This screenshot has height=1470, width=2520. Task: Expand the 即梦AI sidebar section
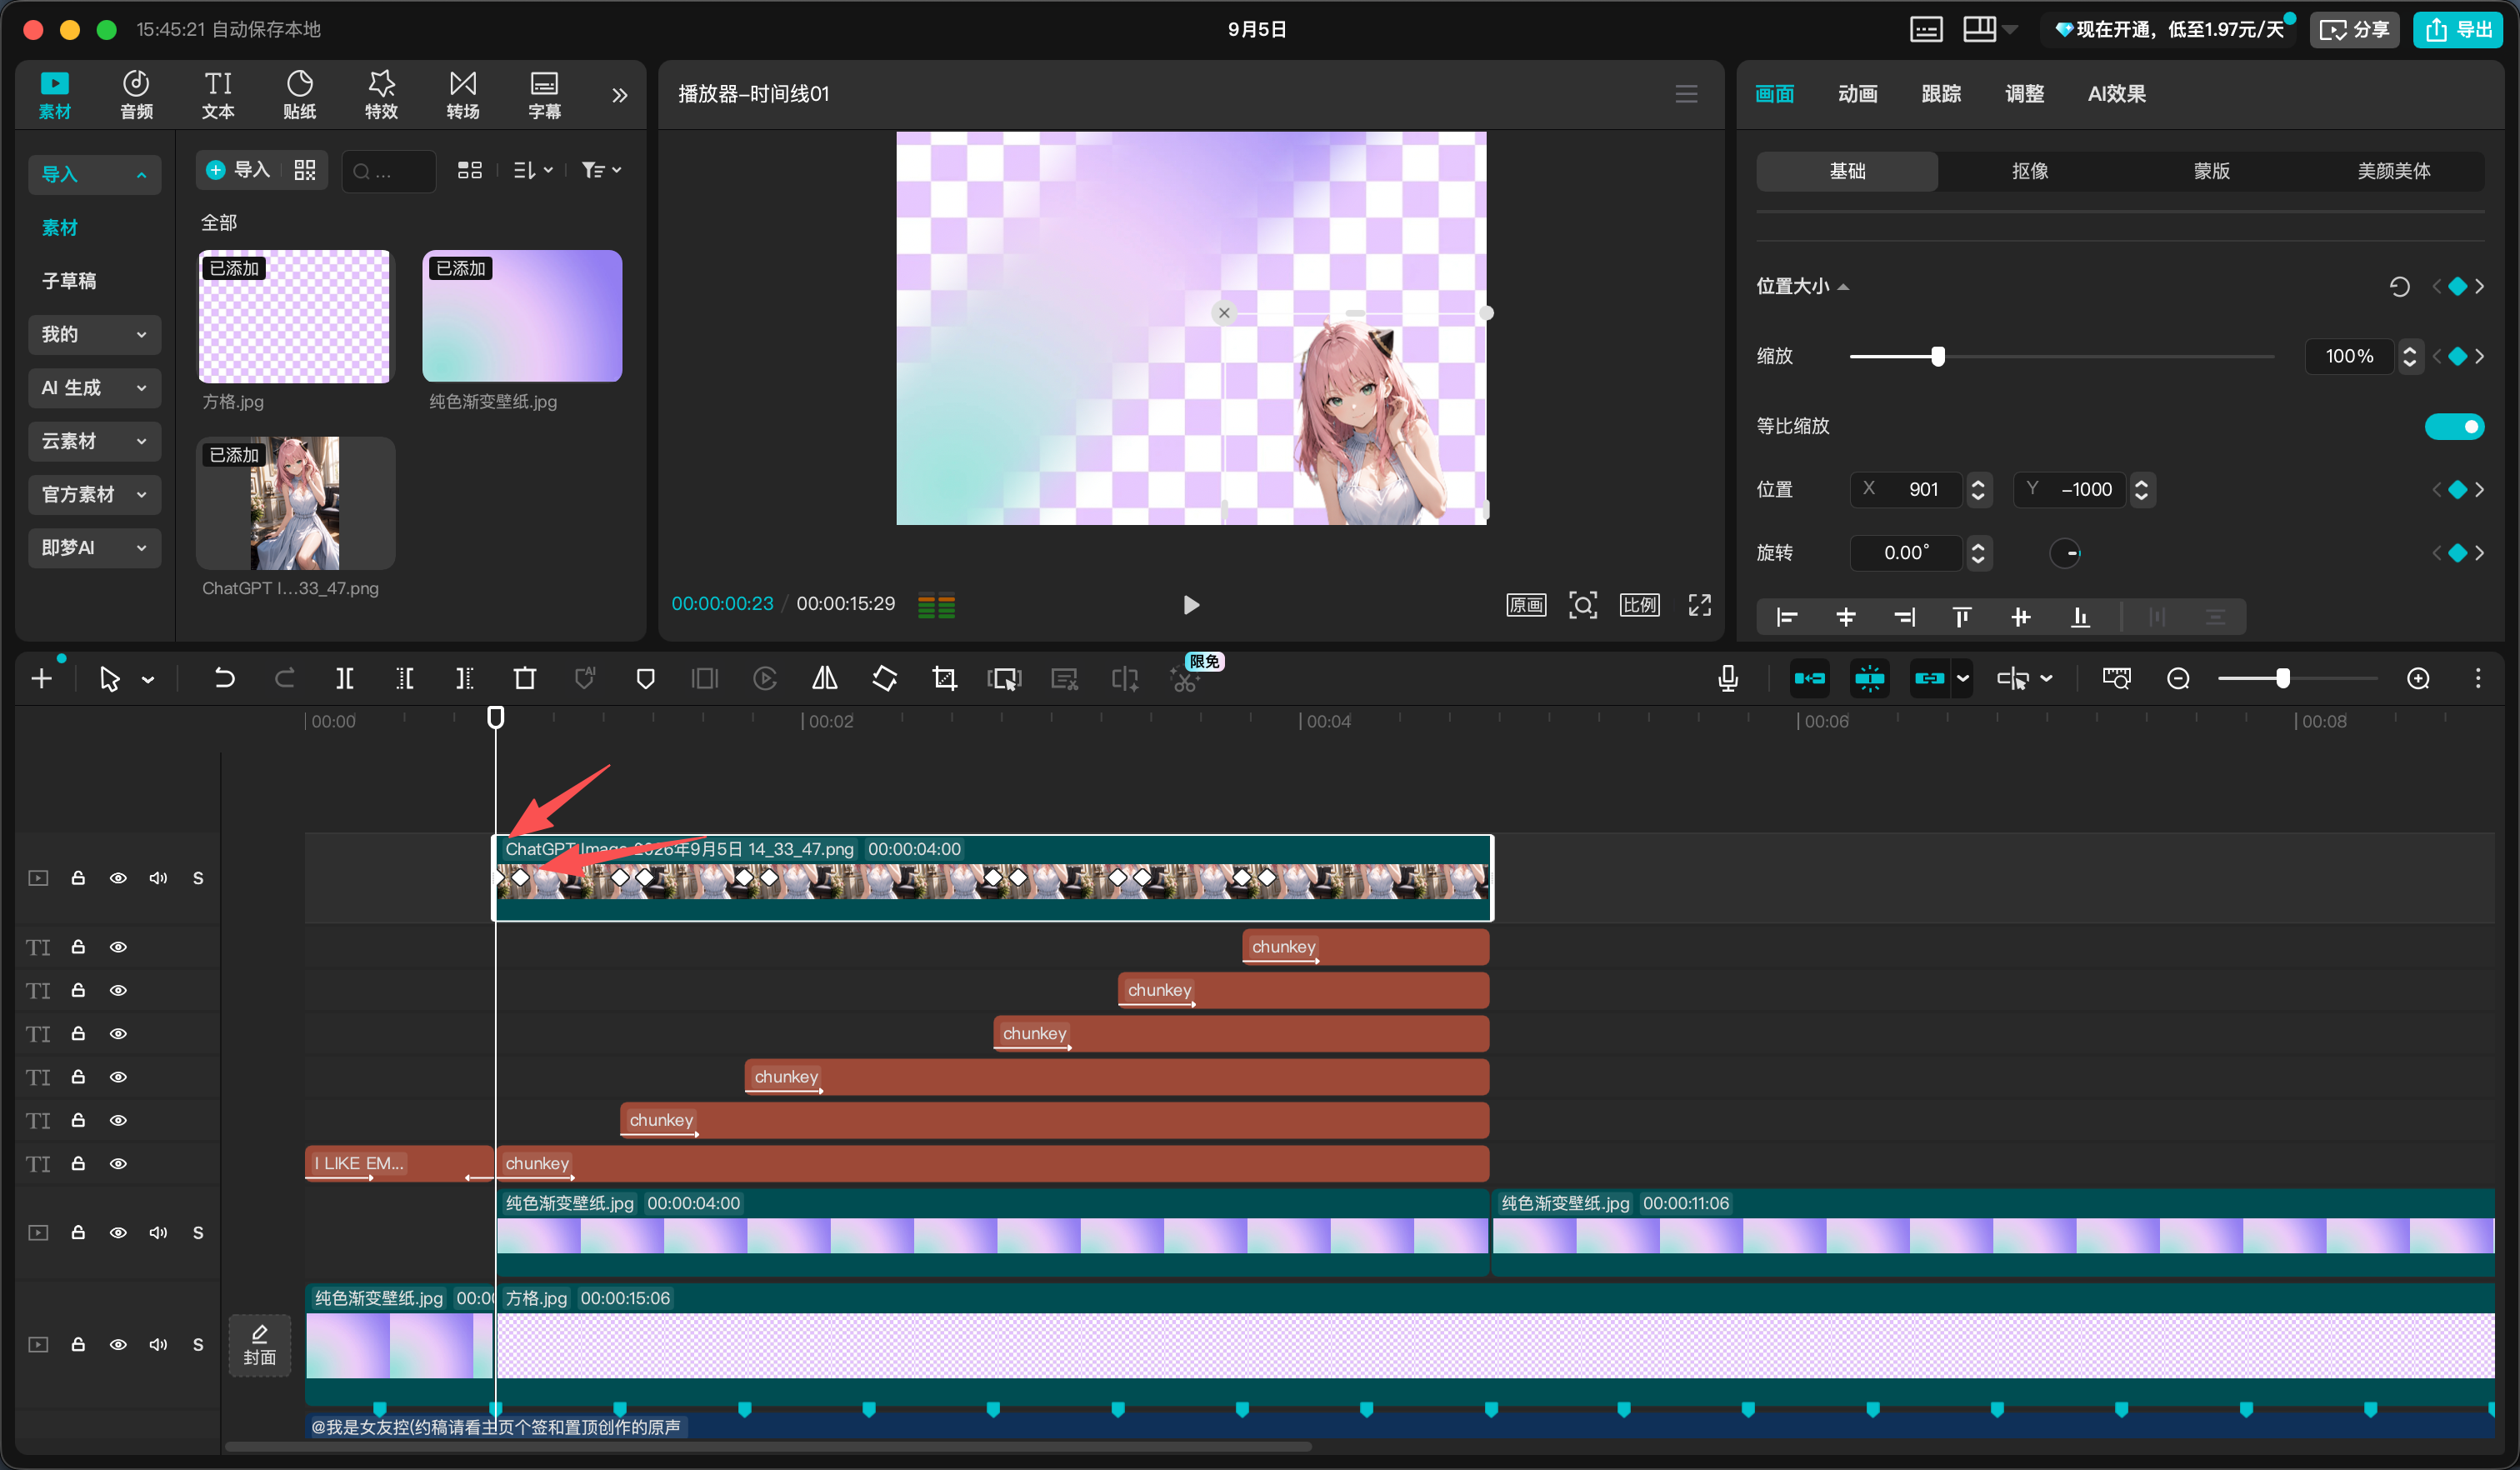point(94,548)
